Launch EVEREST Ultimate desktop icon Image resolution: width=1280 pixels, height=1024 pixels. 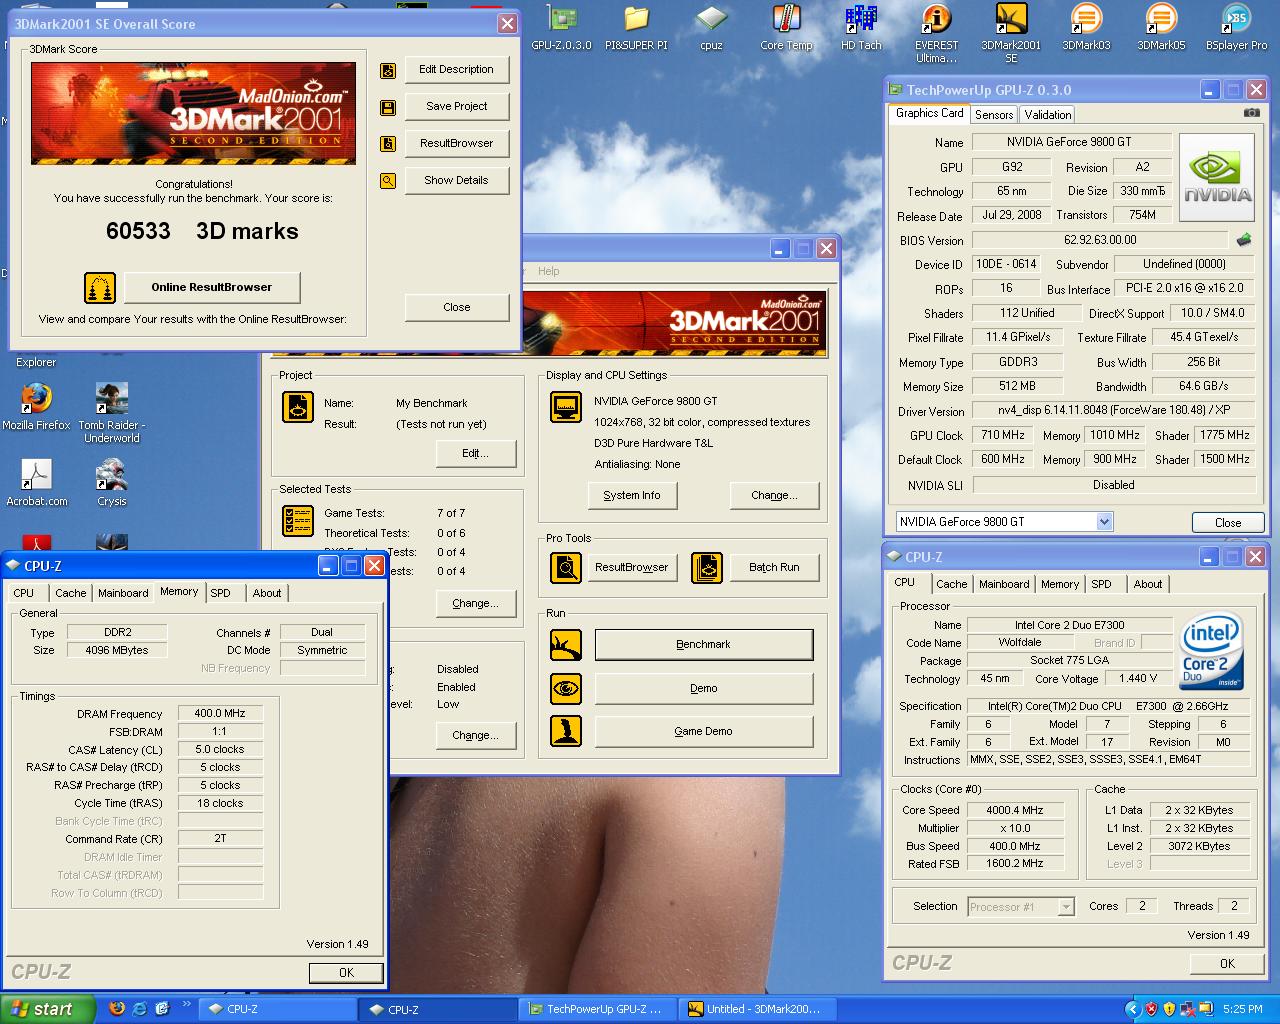pos(936,33)
